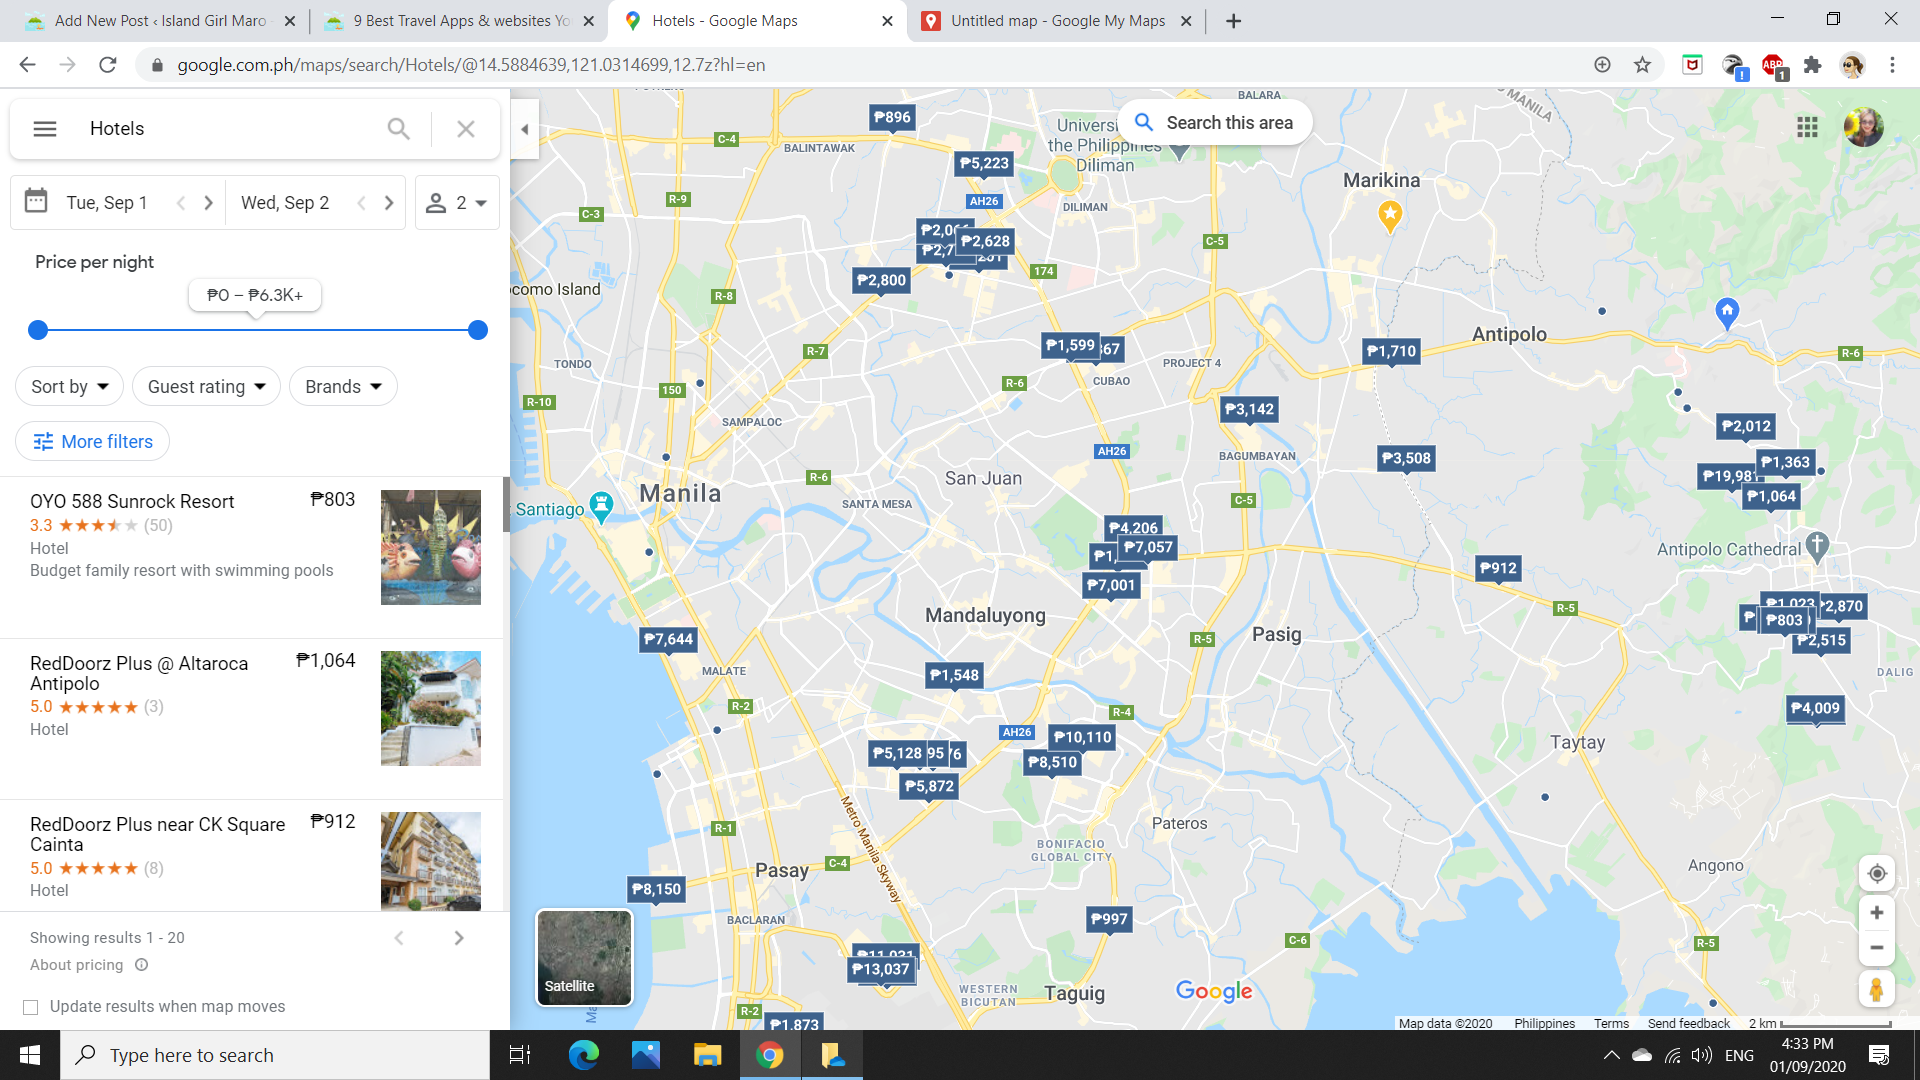Collapse the side panel arrow

pyautogui.click(x=525, y=129)
